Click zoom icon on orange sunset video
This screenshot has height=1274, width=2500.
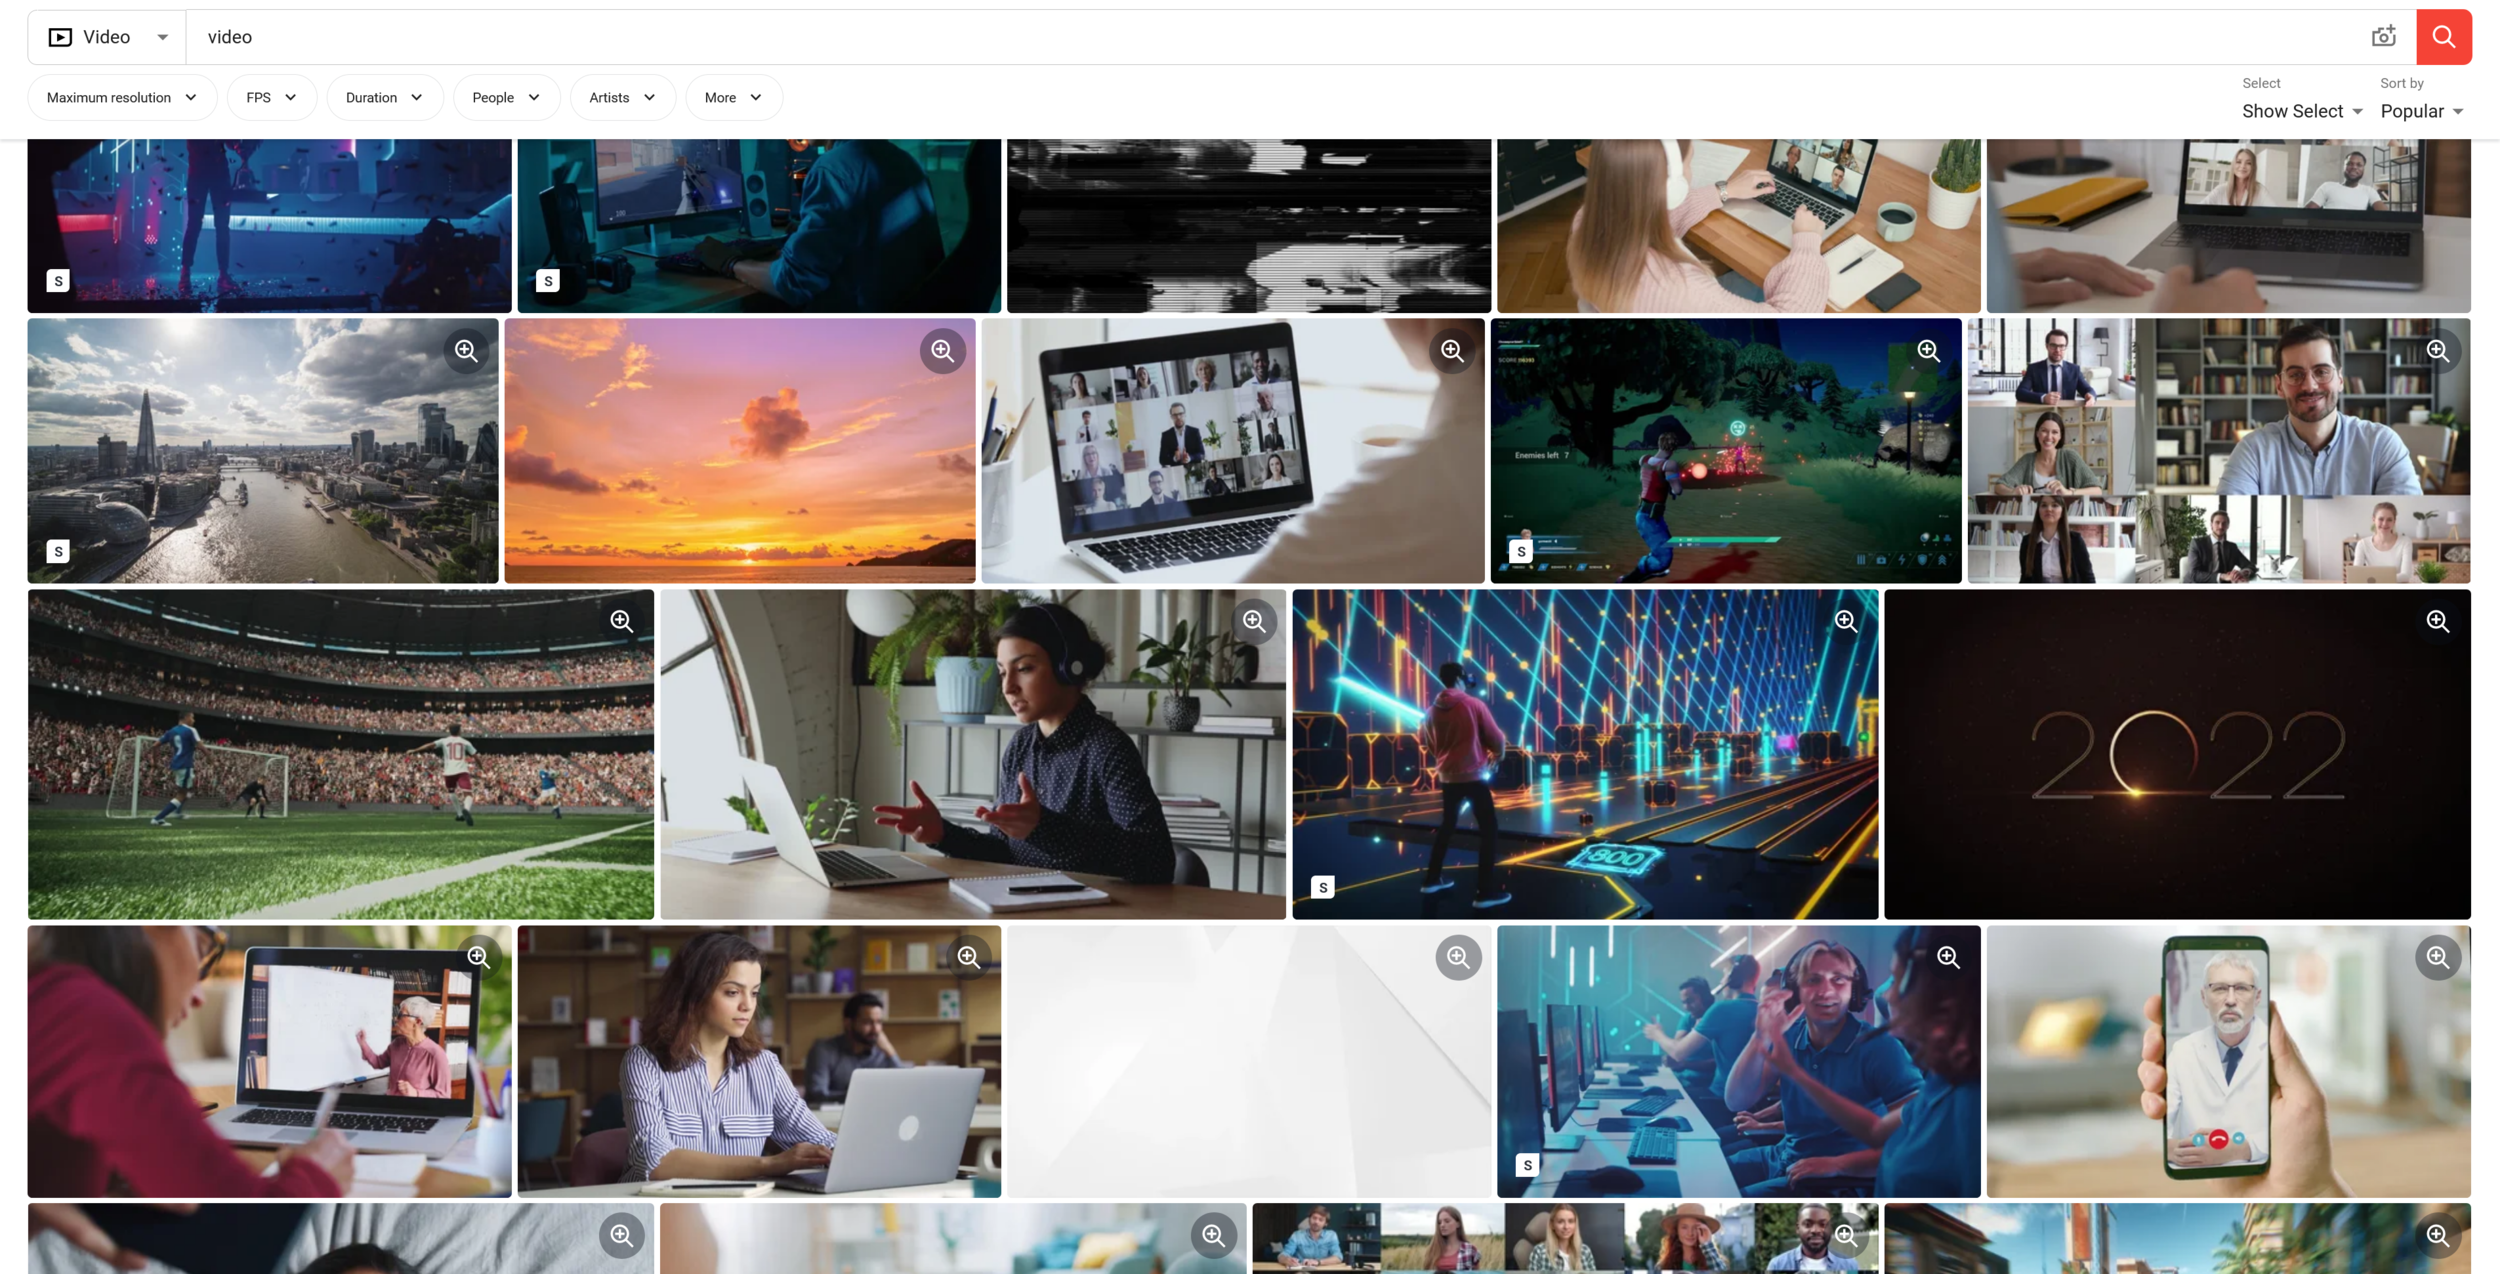tap(942, 351)
